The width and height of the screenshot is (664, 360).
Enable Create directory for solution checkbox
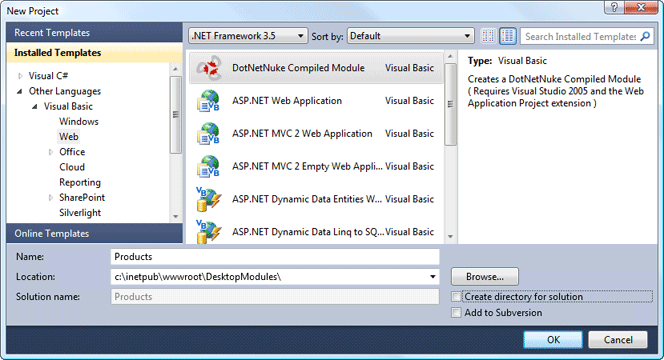coord(456,296)
